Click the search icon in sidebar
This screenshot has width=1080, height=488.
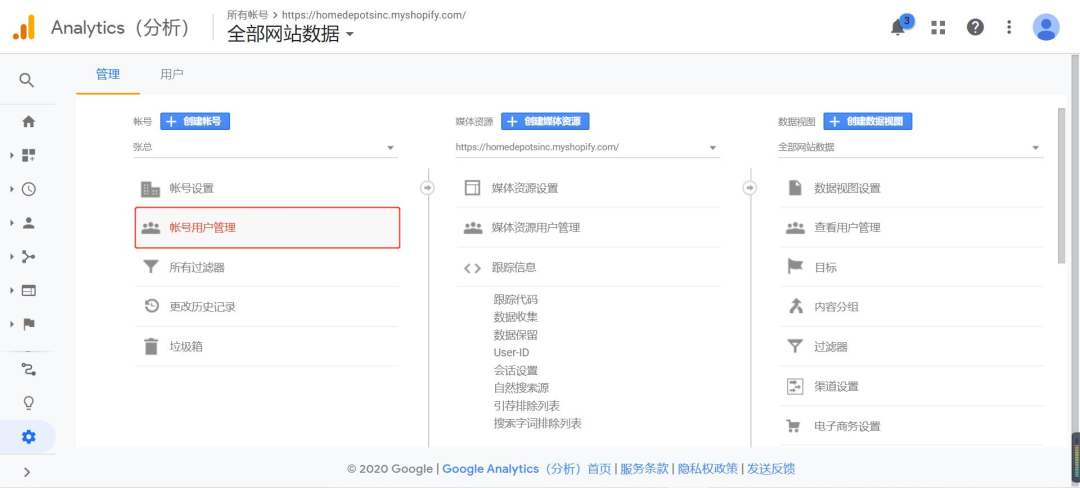pos(26,81)
